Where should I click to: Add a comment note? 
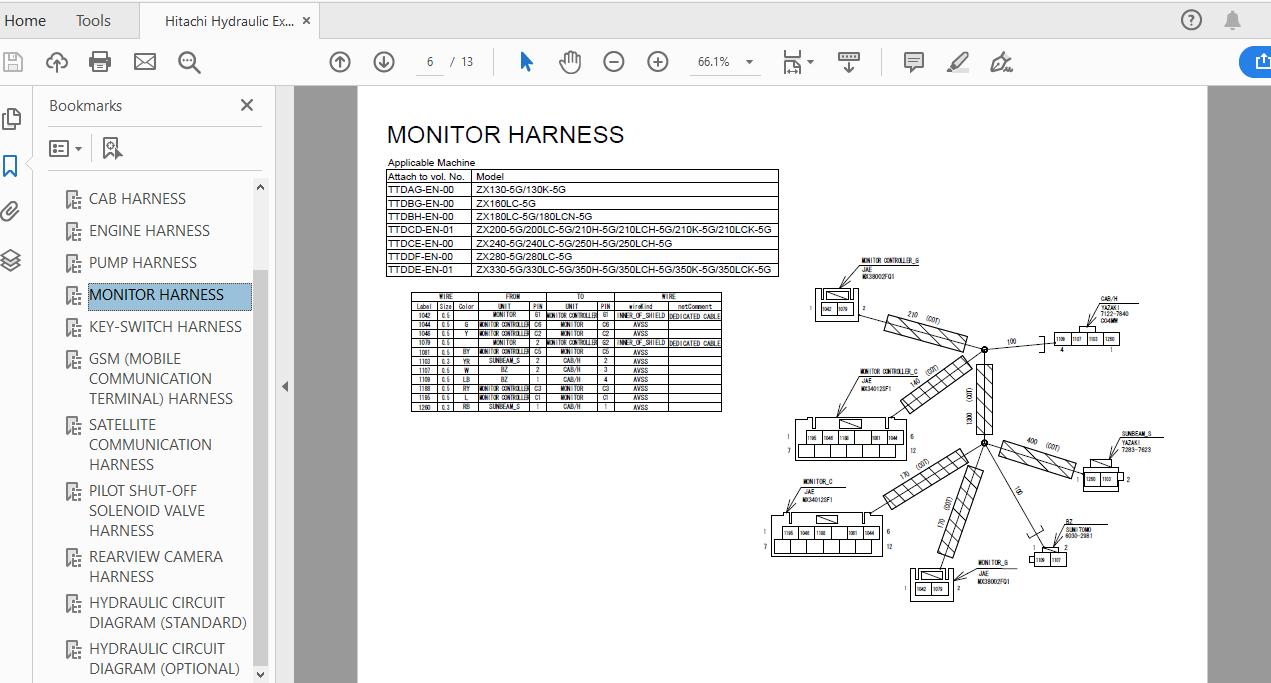tap(914, 62)
